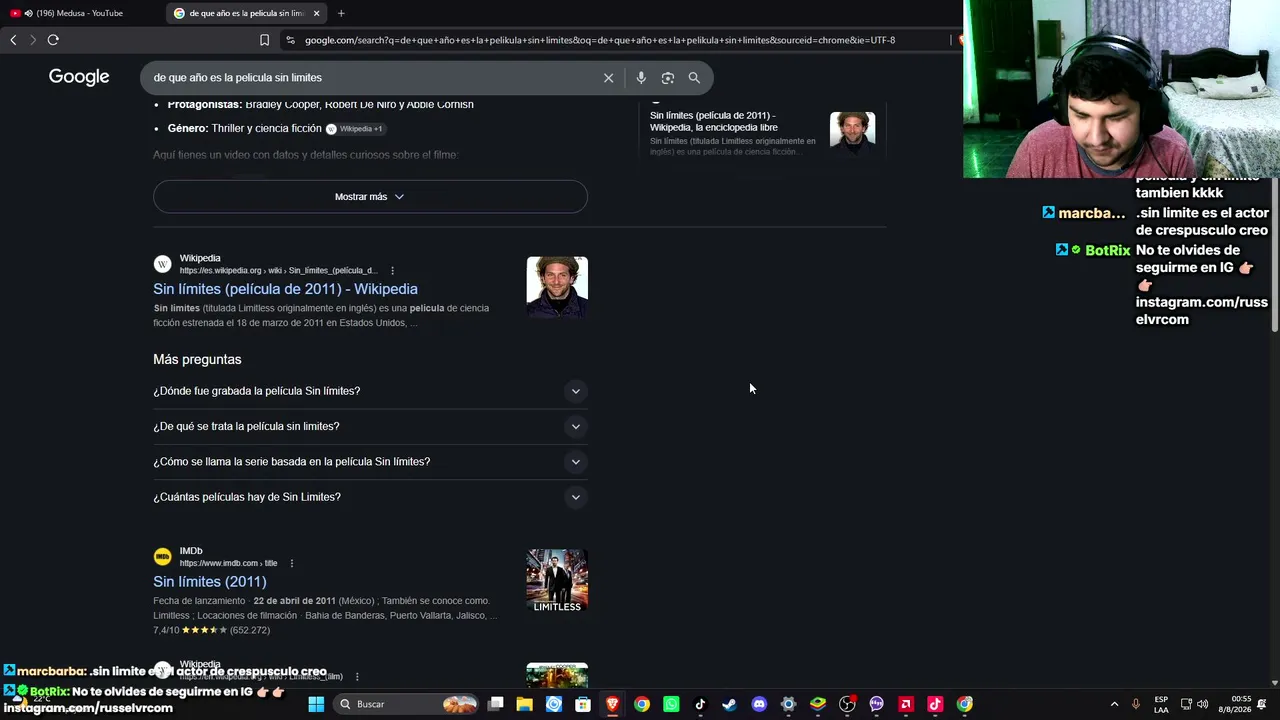
Task: Expand ¿De qué se trata la película sin limites?
Action: click(x=370, y=426)
